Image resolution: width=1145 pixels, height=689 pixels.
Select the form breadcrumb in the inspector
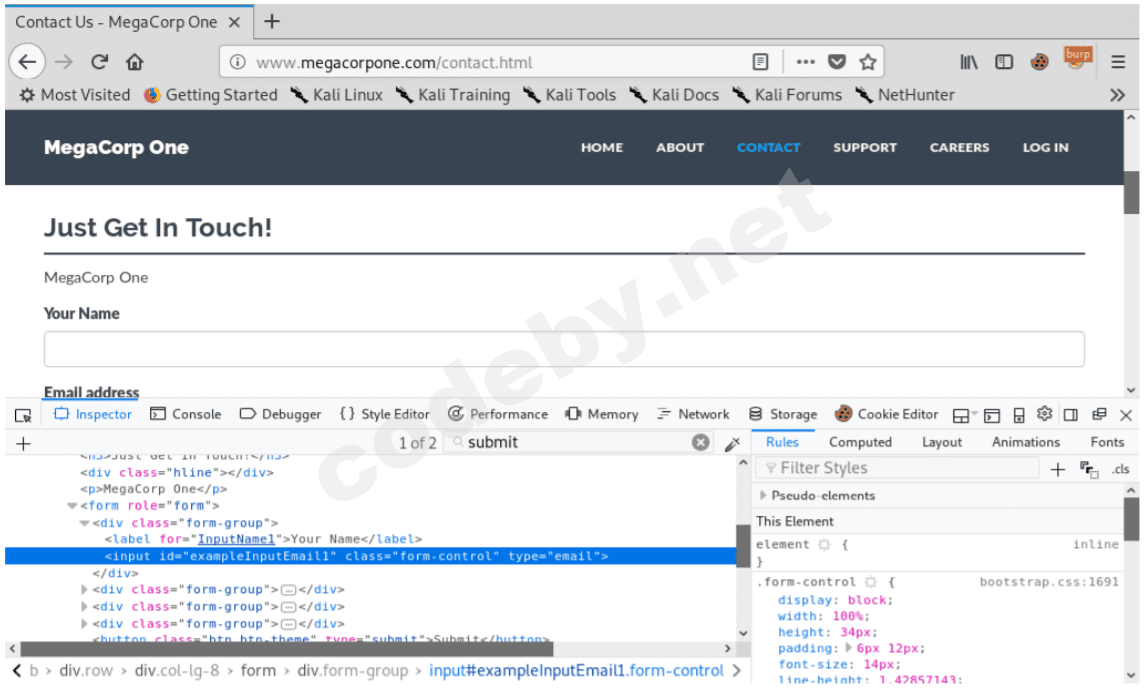point(259,671)
